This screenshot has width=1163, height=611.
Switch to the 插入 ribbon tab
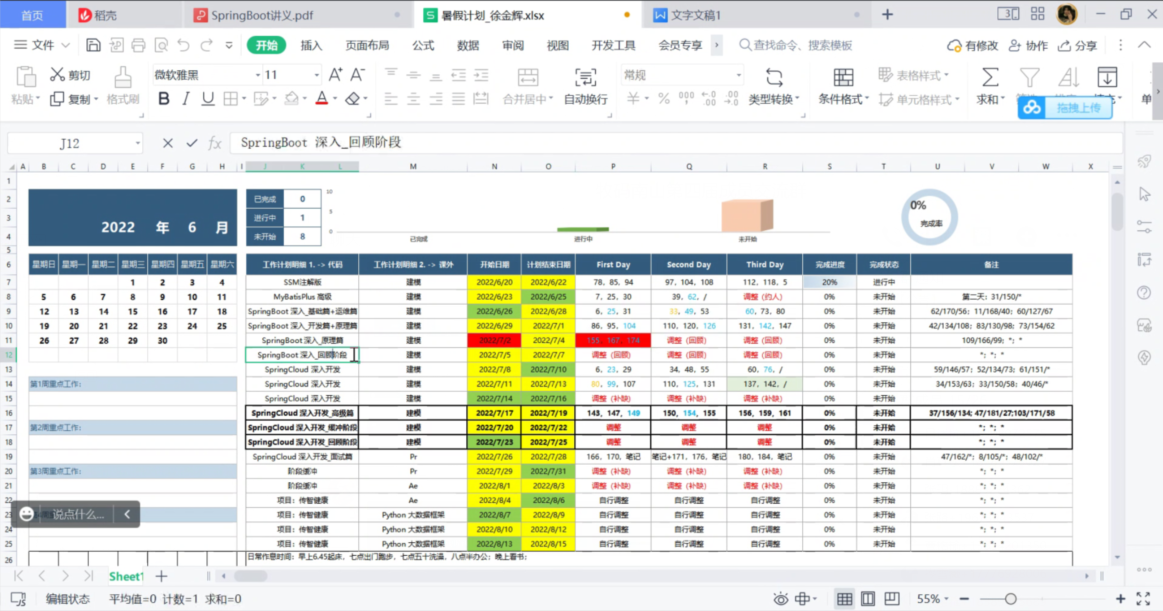(x=311, y=45)
